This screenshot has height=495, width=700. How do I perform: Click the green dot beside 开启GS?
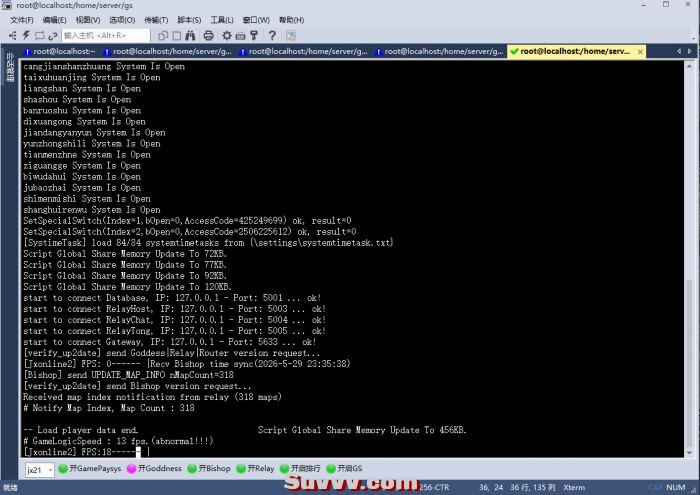tap(331, 468)
